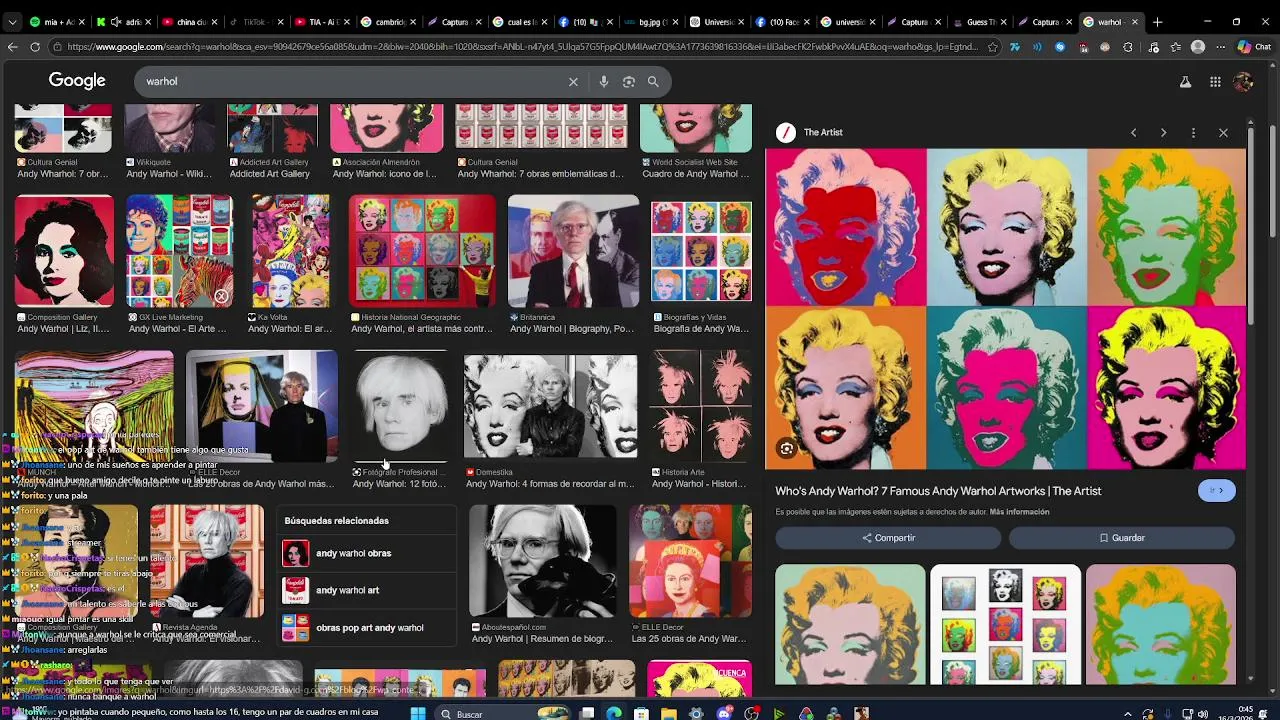Open the tab search chevron at top left
Viewport: 1280px width, 720px height.
click(x=12, y=21)
